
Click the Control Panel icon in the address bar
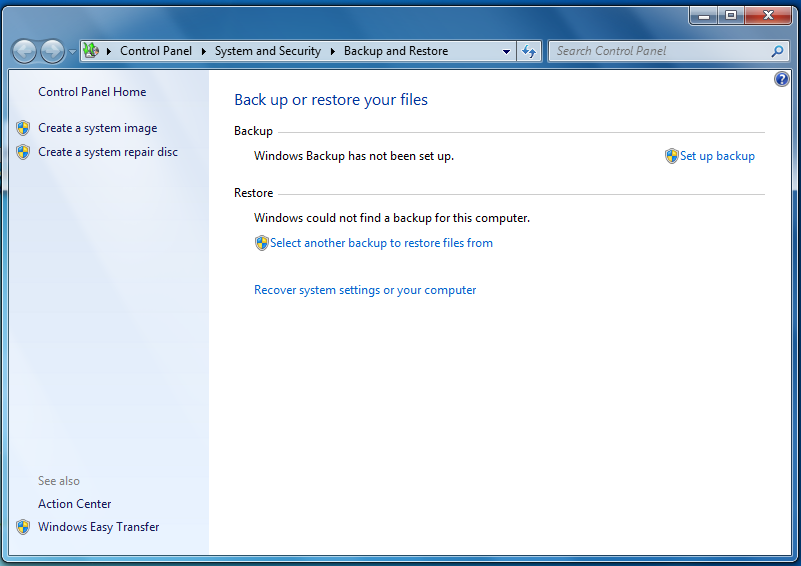pyautogui.click(x=91, y=50)
